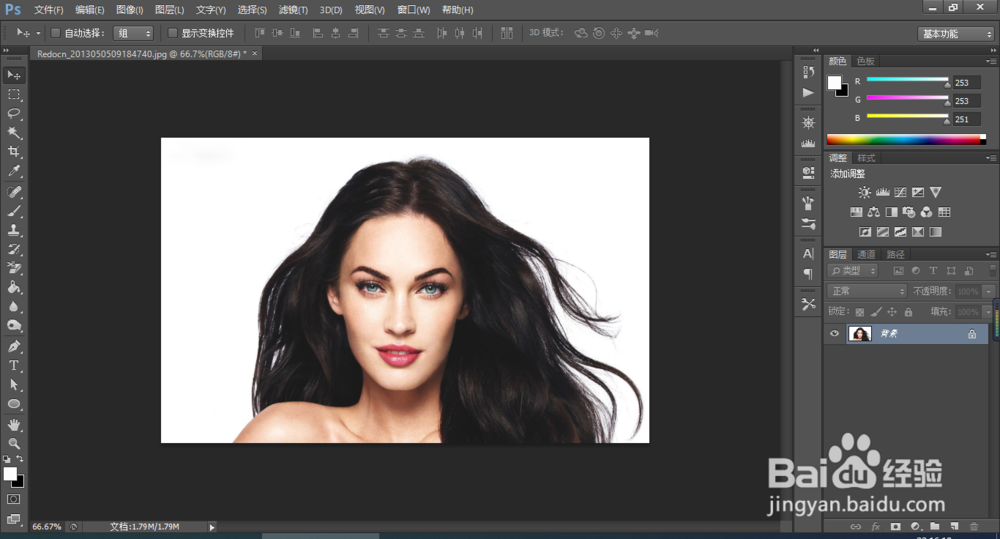
Task: Select the Eraser tool
Action: (14, 268)
